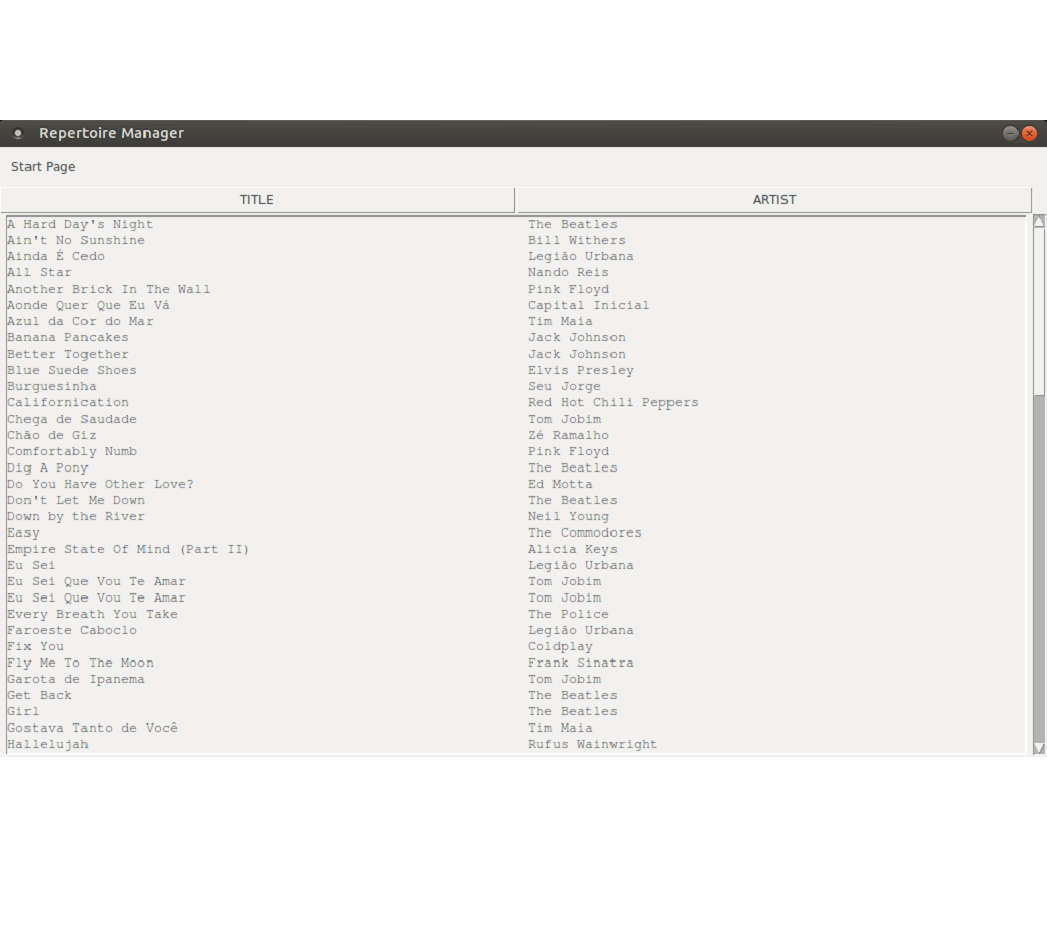The image size is (1047, 941).
Task: Select 'Comfortably Numb' entry
Action: point(72,451)
